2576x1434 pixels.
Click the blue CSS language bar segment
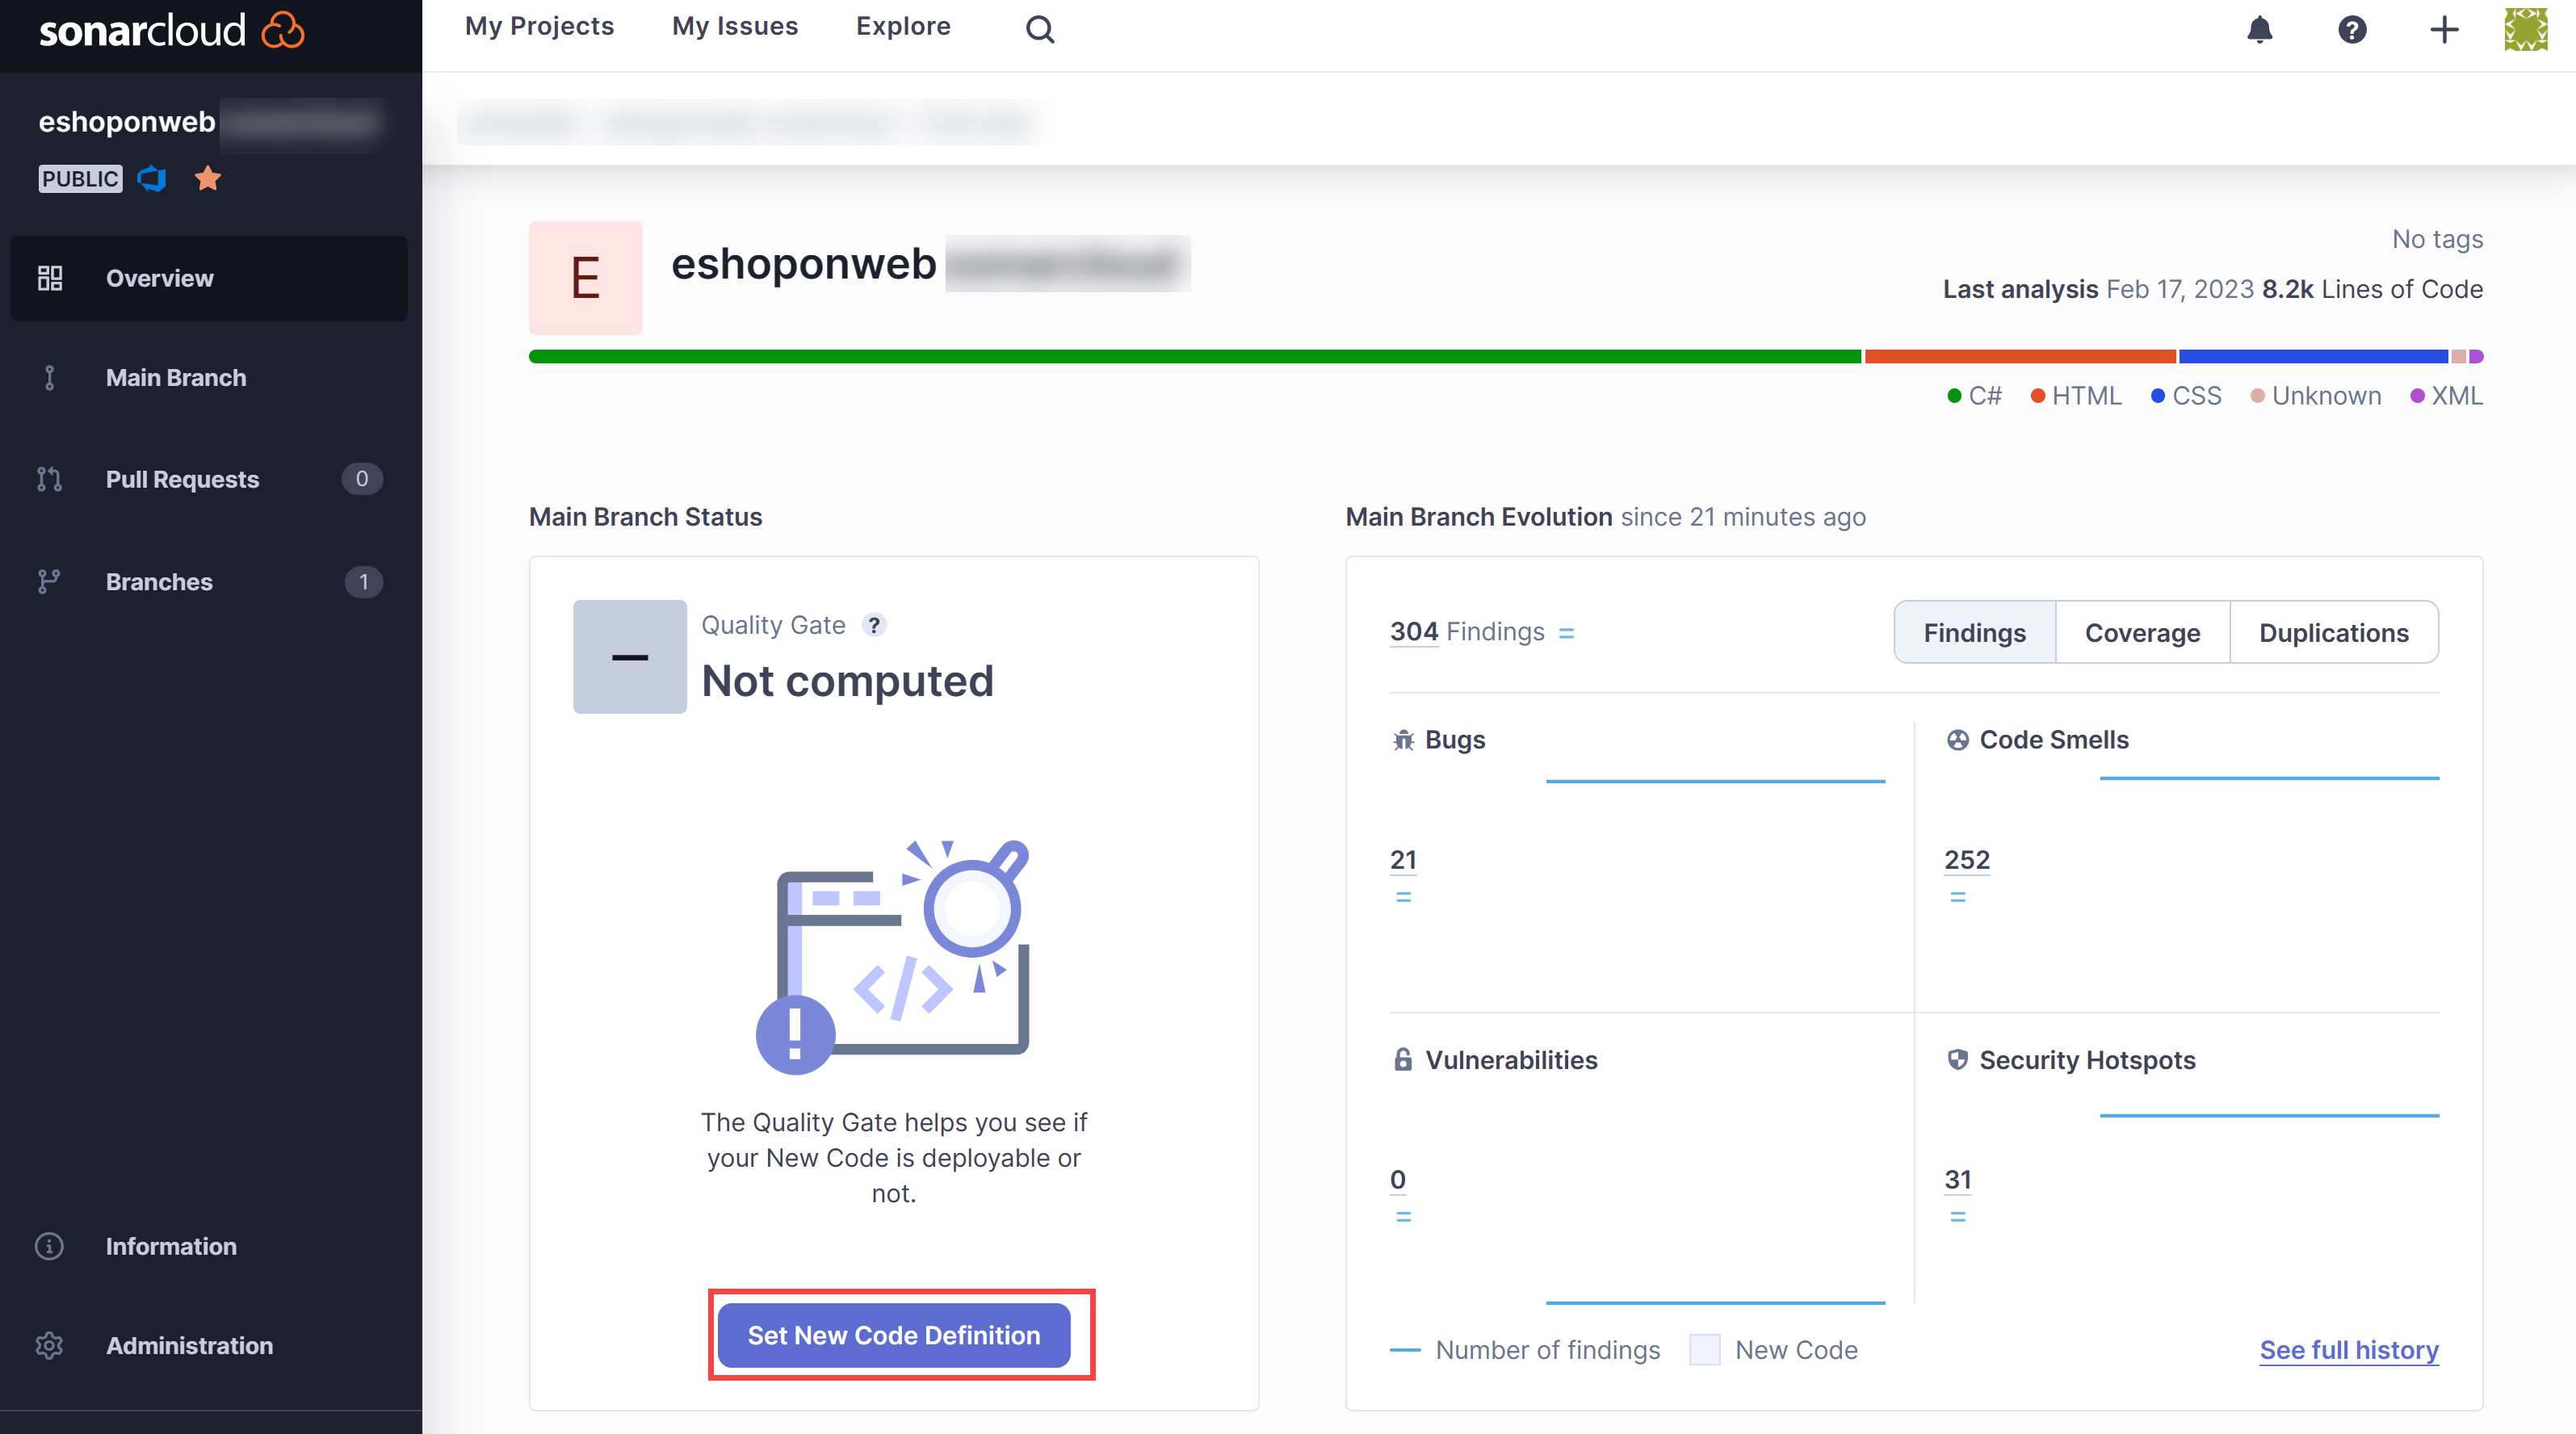point(2313,357)
